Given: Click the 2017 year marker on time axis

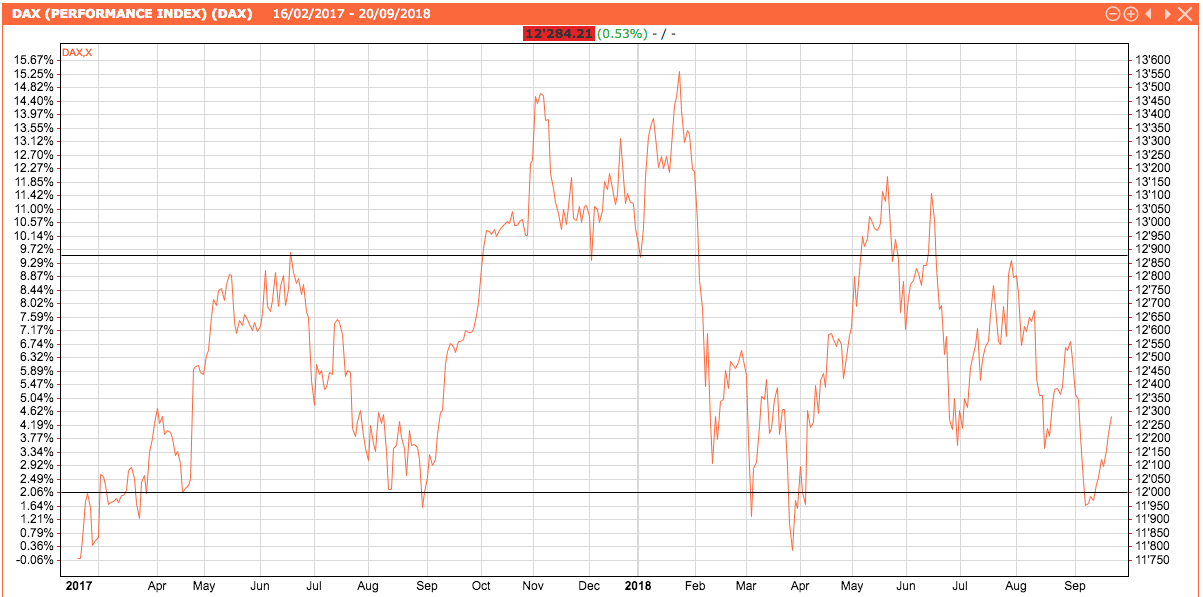Looking at the screenshot, I should click(77, 585).
